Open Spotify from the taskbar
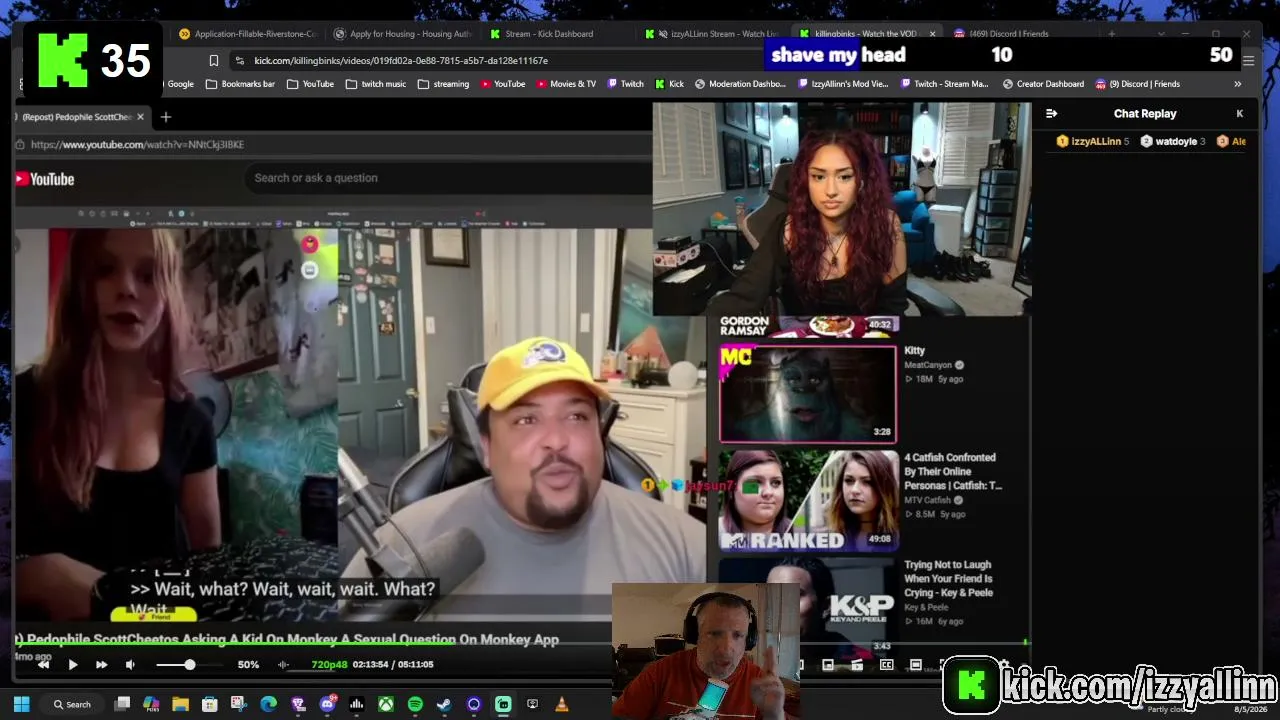1280x720 pixels. (415, 704)
